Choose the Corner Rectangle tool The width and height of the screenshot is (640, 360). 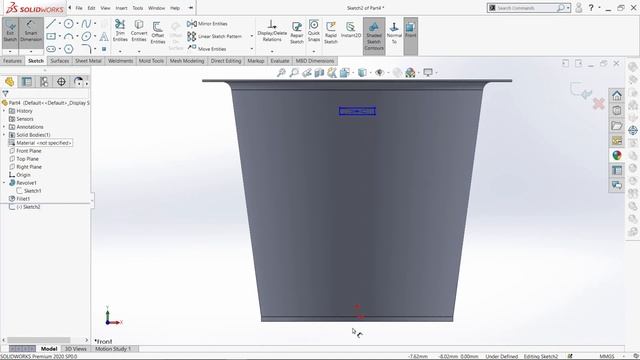click(x=51, y=36)
